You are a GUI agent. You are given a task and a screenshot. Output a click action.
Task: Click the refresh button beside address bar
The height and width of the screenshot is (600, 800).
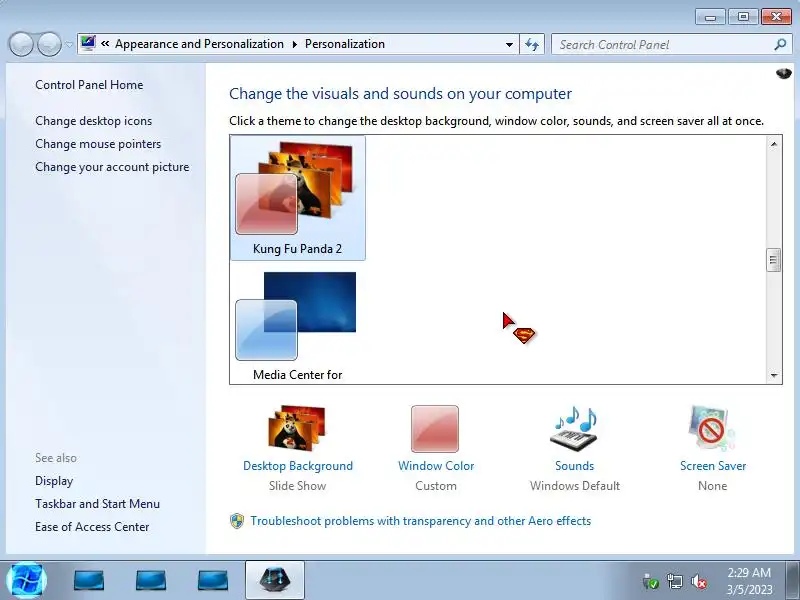[x=532, y=44]
